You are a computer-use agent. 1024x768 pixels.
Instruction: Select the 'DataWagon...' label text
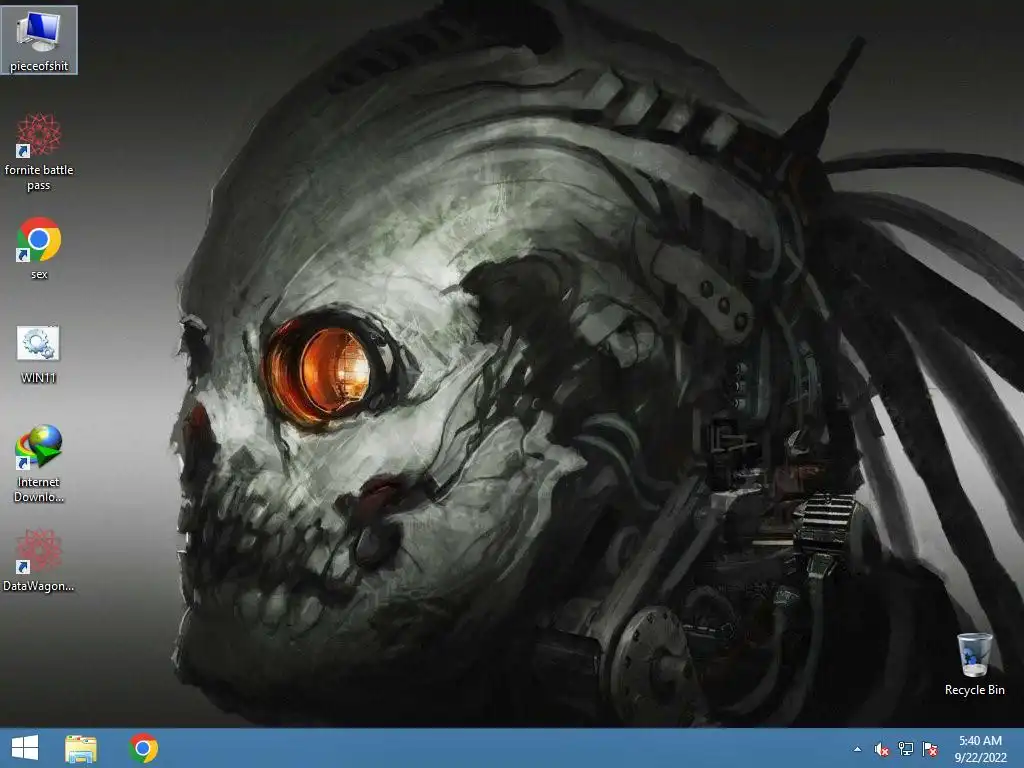click(39, 586)
